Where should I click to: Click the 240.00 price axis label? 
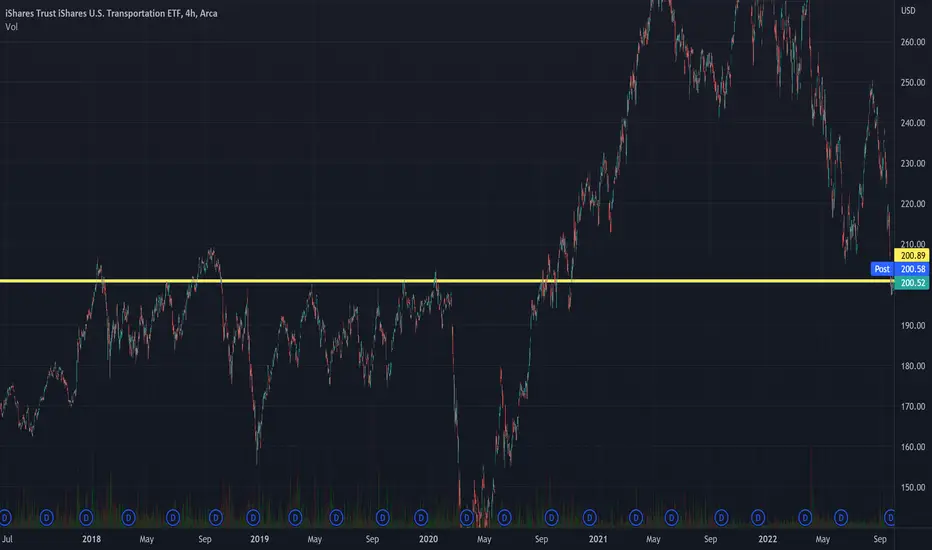point(913,123)
